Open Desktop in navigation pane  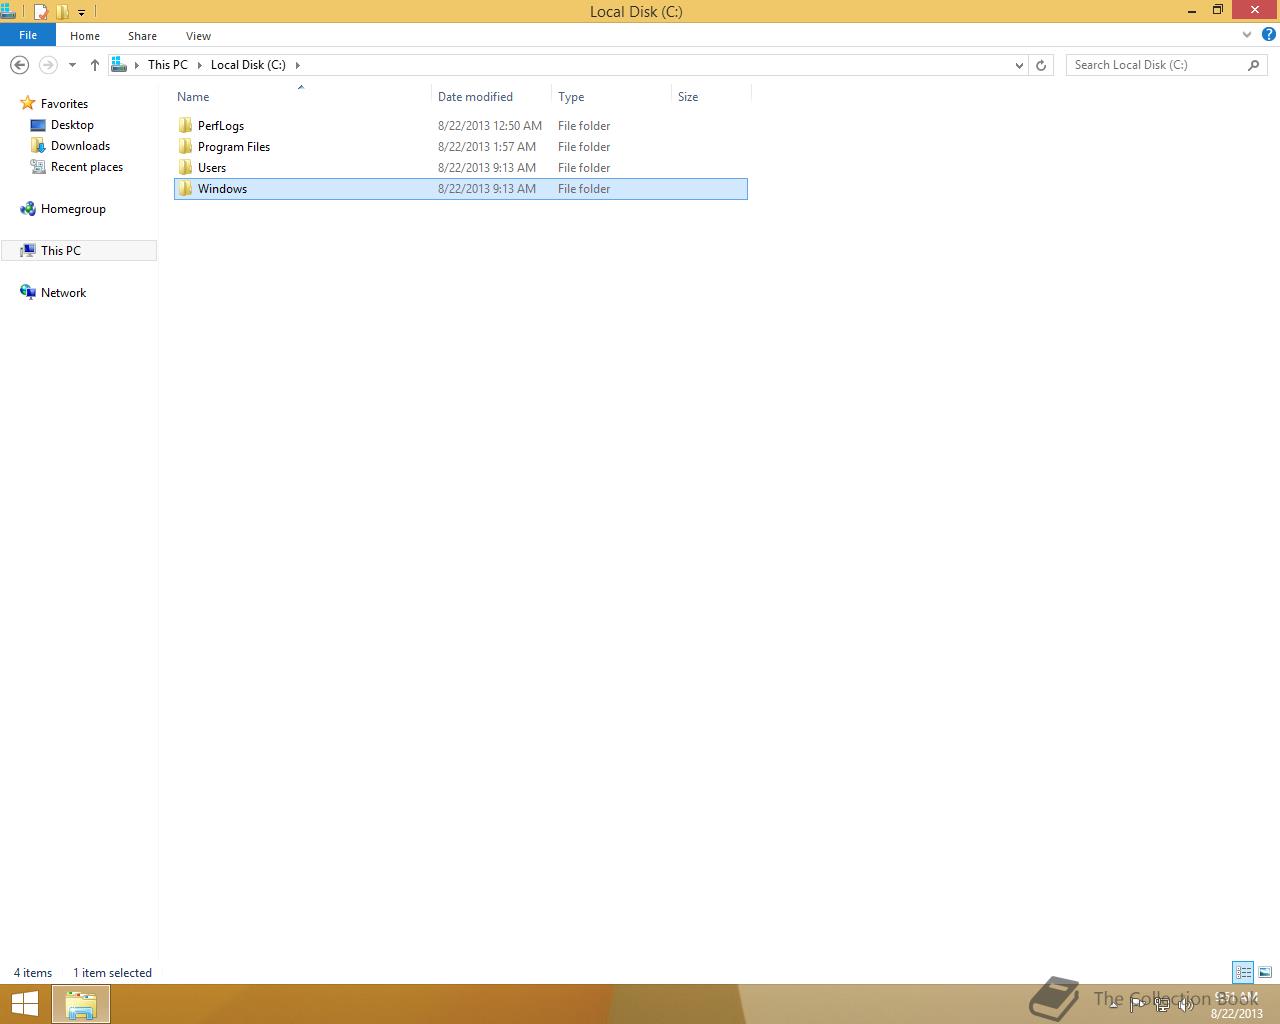click(x=72, y=125)
